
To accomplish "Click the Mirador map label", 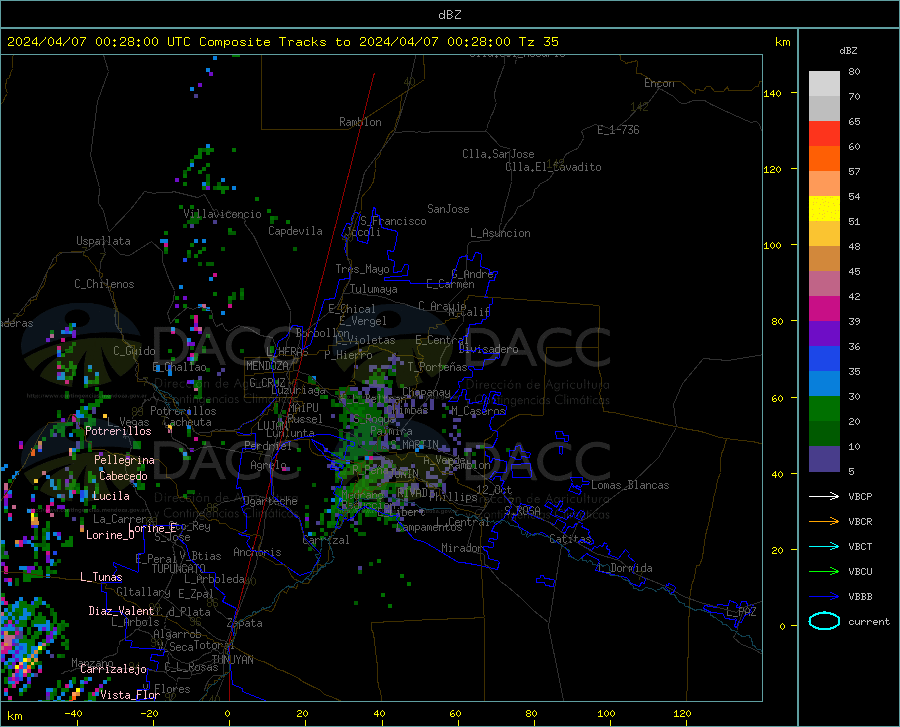I will point(462,548).
